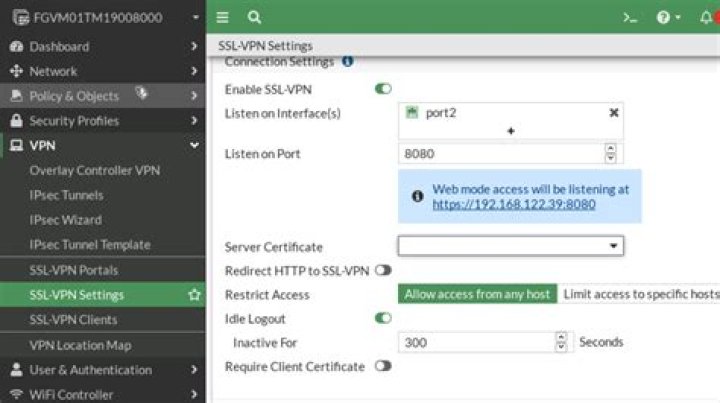Turn on Require Client Certificate toggle
720x403 pixels.
coord(383,367)
